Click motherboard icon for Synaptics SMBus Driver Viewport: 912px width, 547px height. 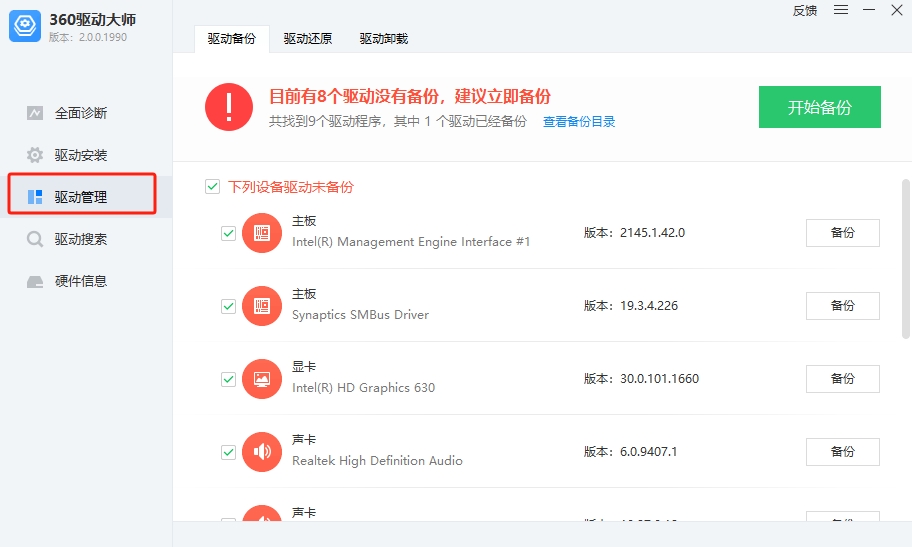pyautogui.click(x=262, y=306)
